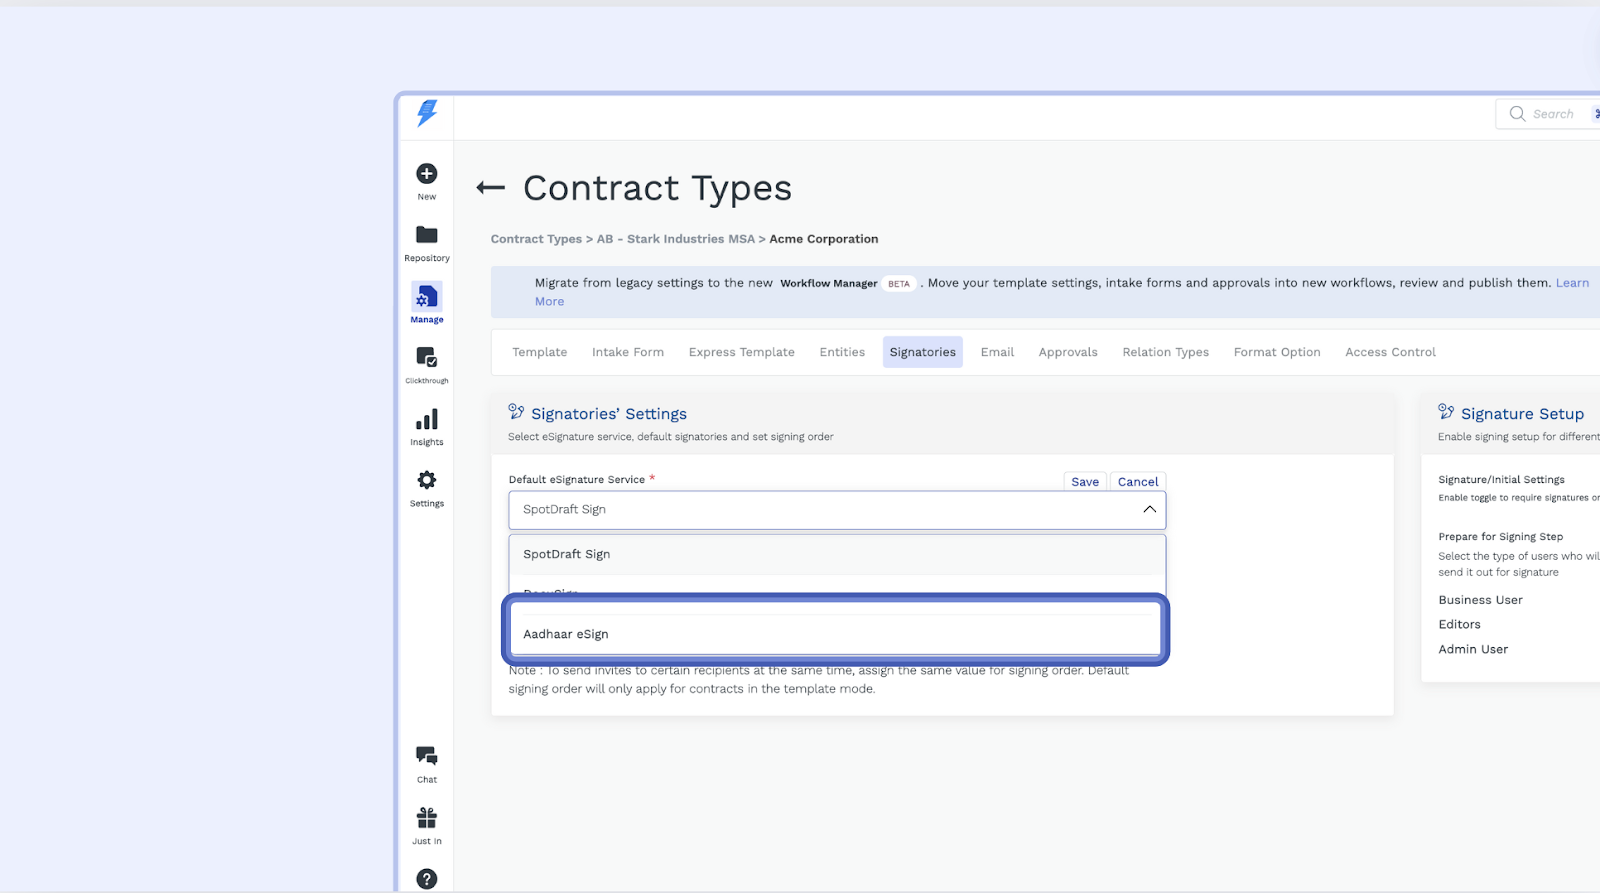Viewport: 1600px width, 893px height.
Task: Choose Aadhaar eSign option
Action: point(837,634)
